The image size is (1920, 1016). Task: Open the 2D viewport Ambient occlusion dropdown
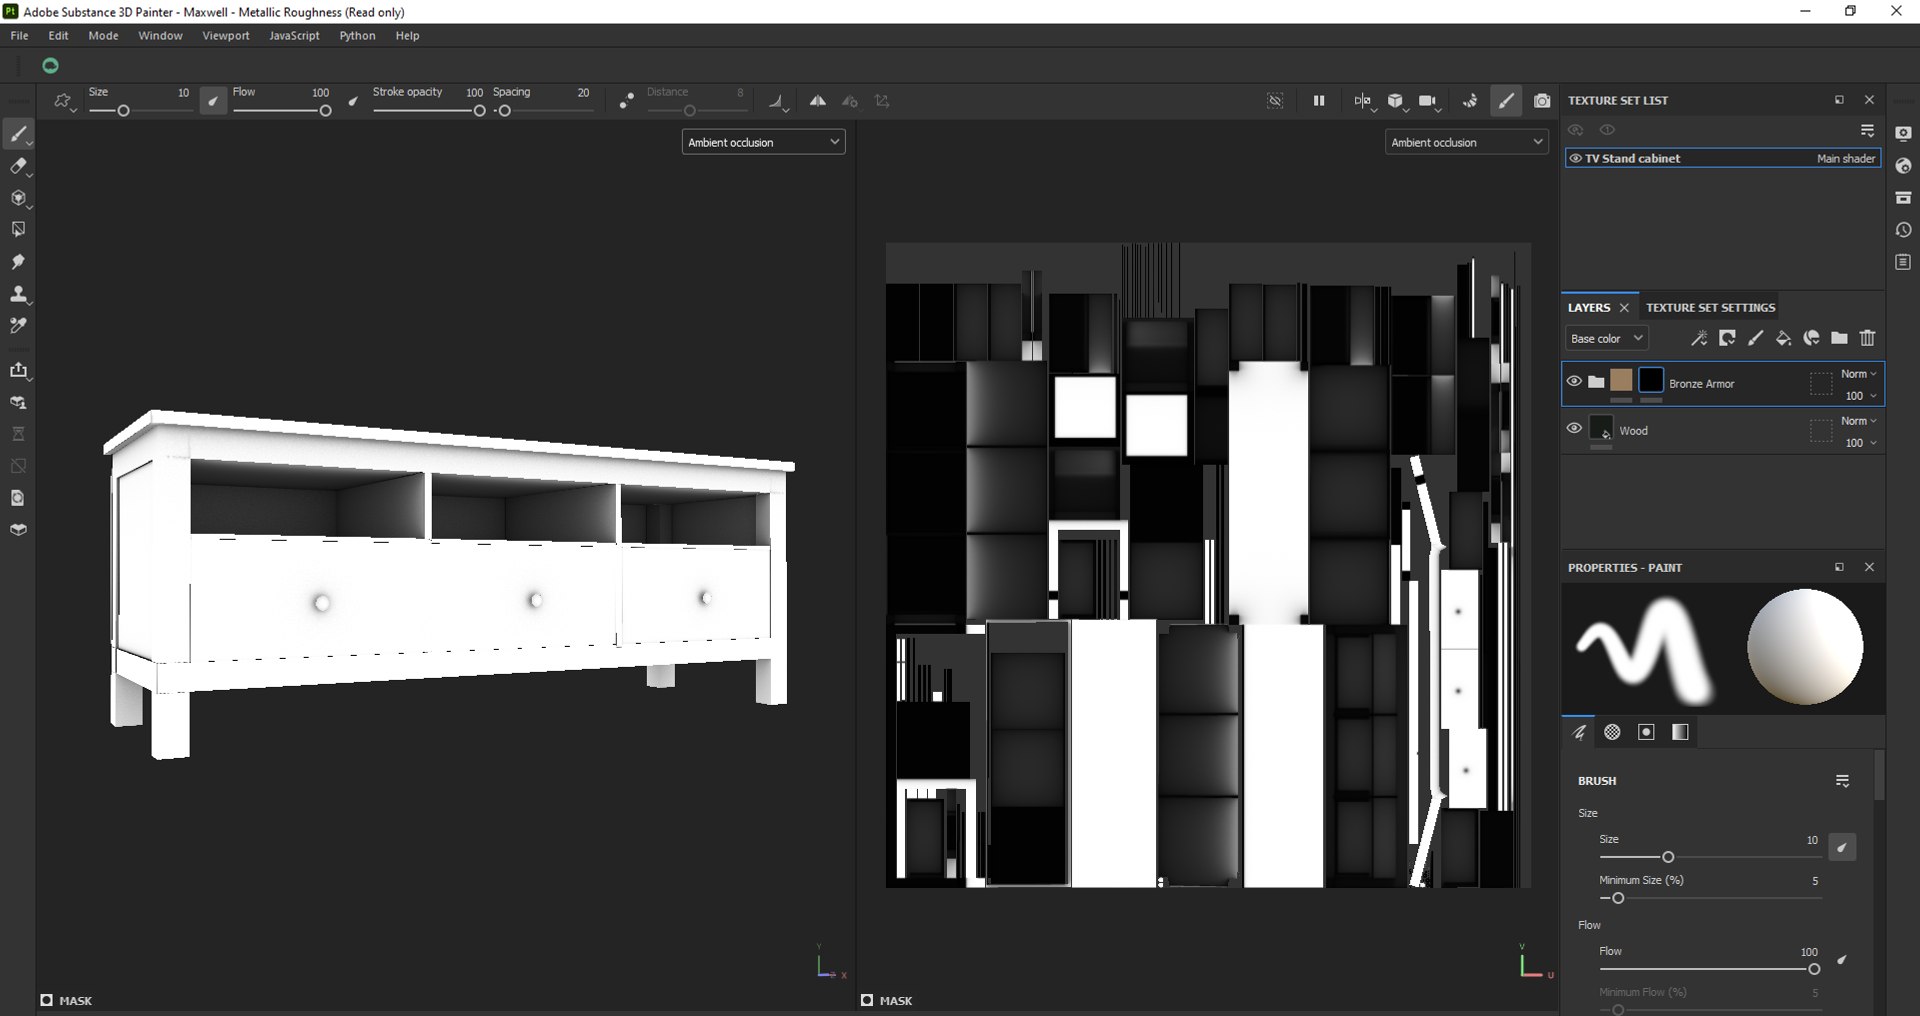point(1467,142)
